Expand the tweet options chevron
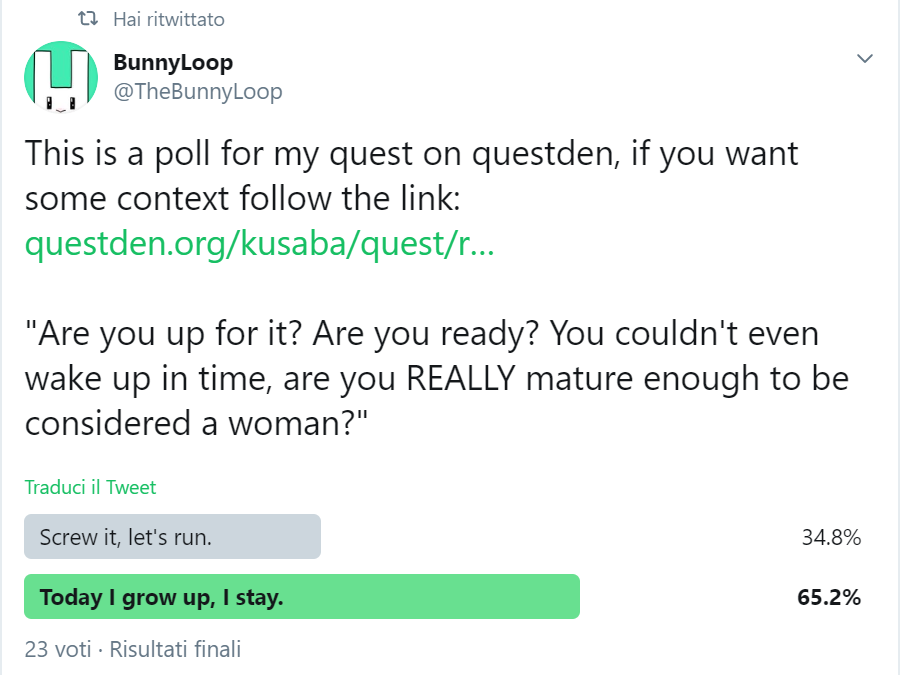The image size is (900, 675). [x=865, y=60]
